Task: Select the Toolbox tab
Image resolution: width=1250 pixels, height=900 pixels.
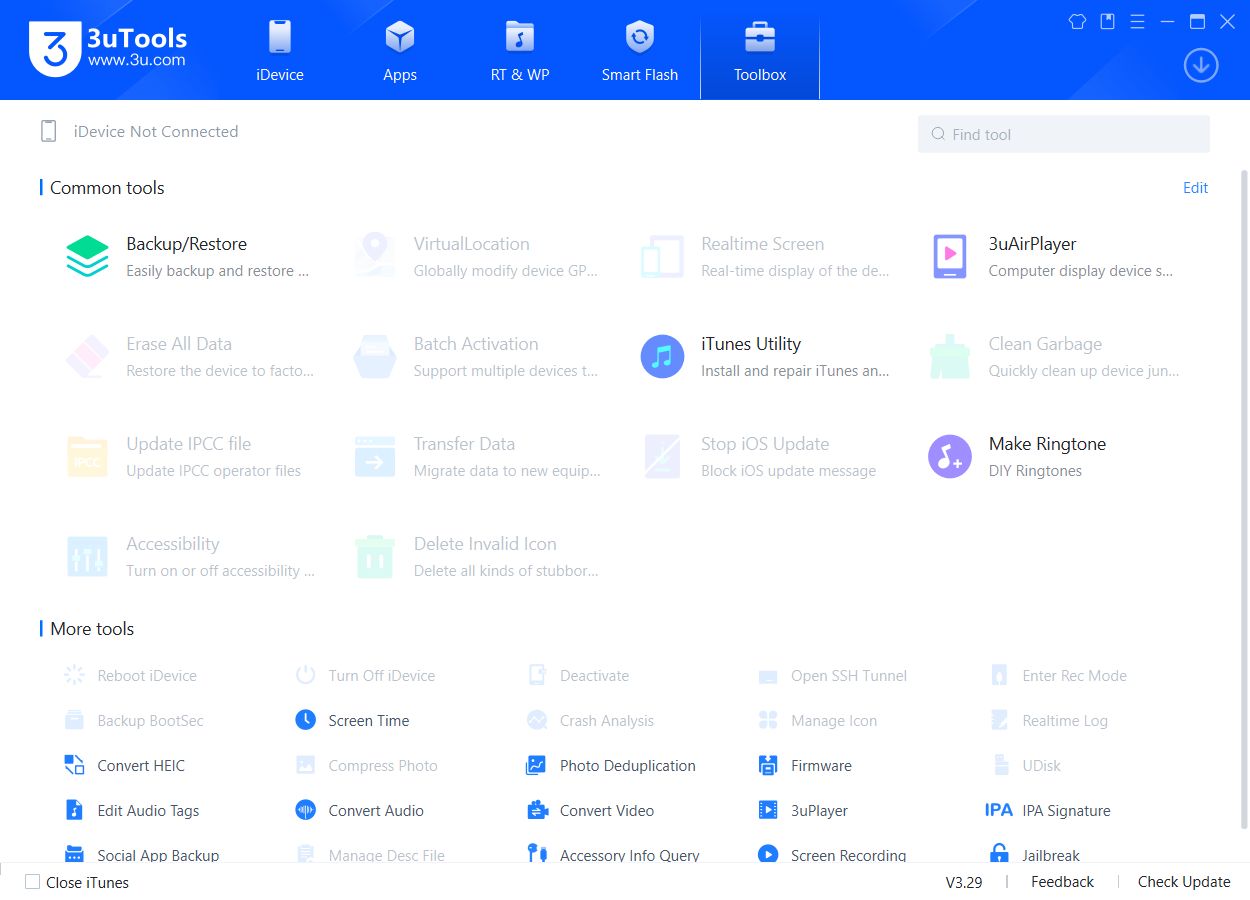Action: pos(760,50)
